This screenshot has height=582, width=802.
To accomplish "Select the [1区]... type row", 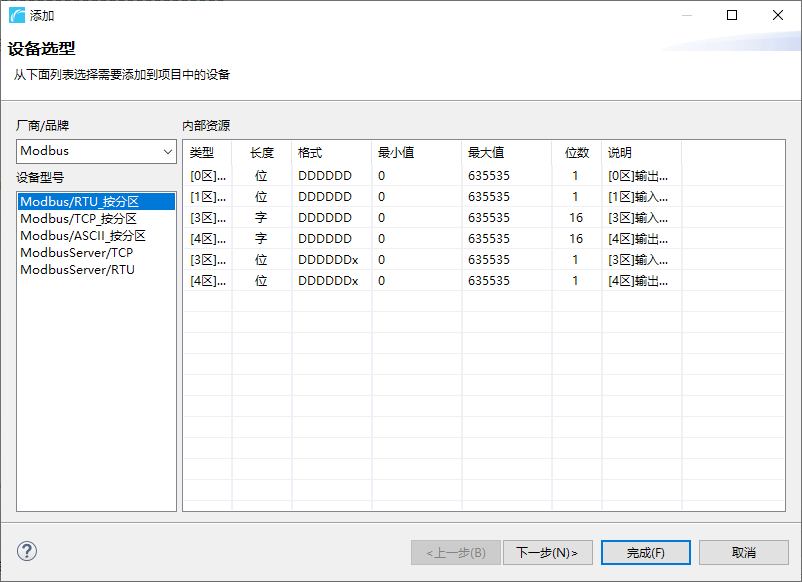I will click(x=483, y=196).
